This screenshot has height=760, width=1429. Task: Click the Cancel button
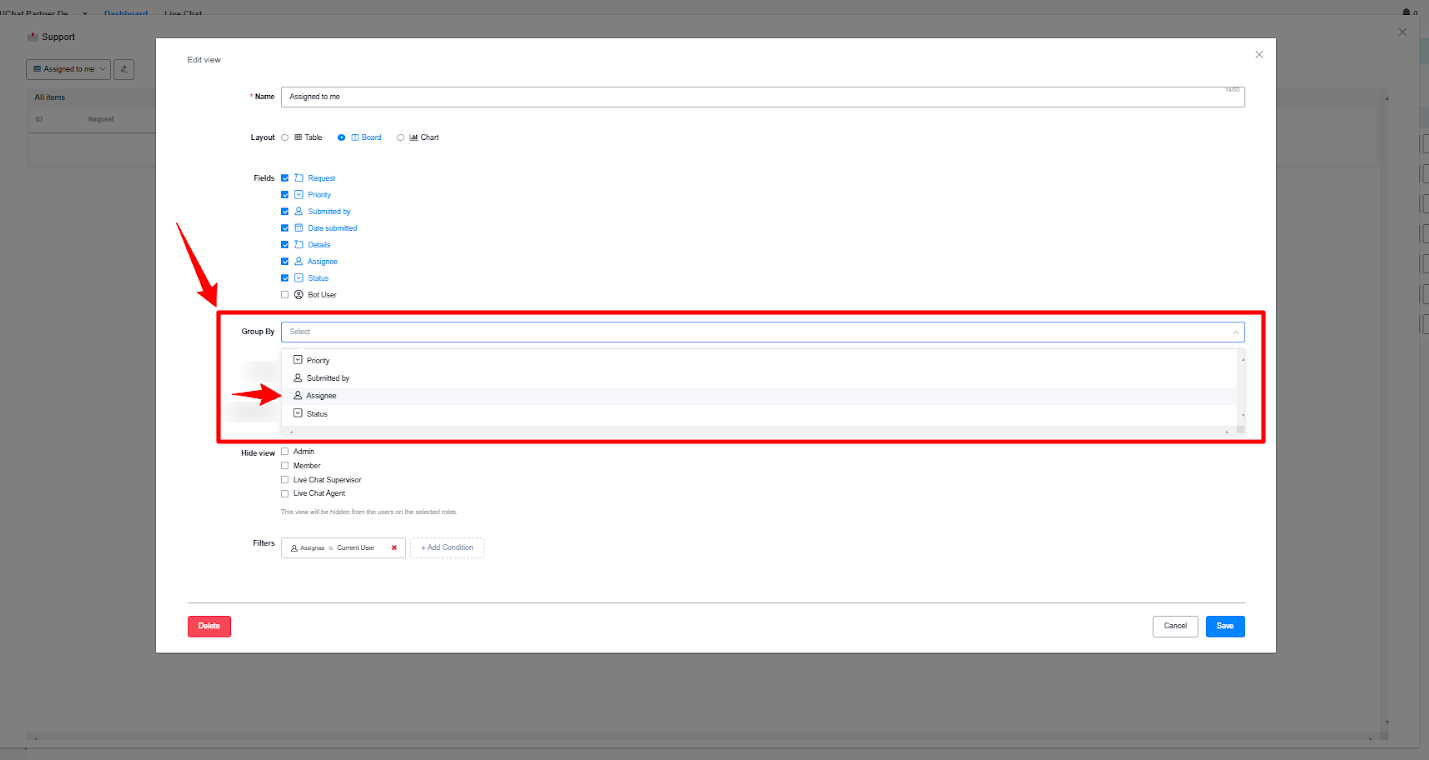1175,626
